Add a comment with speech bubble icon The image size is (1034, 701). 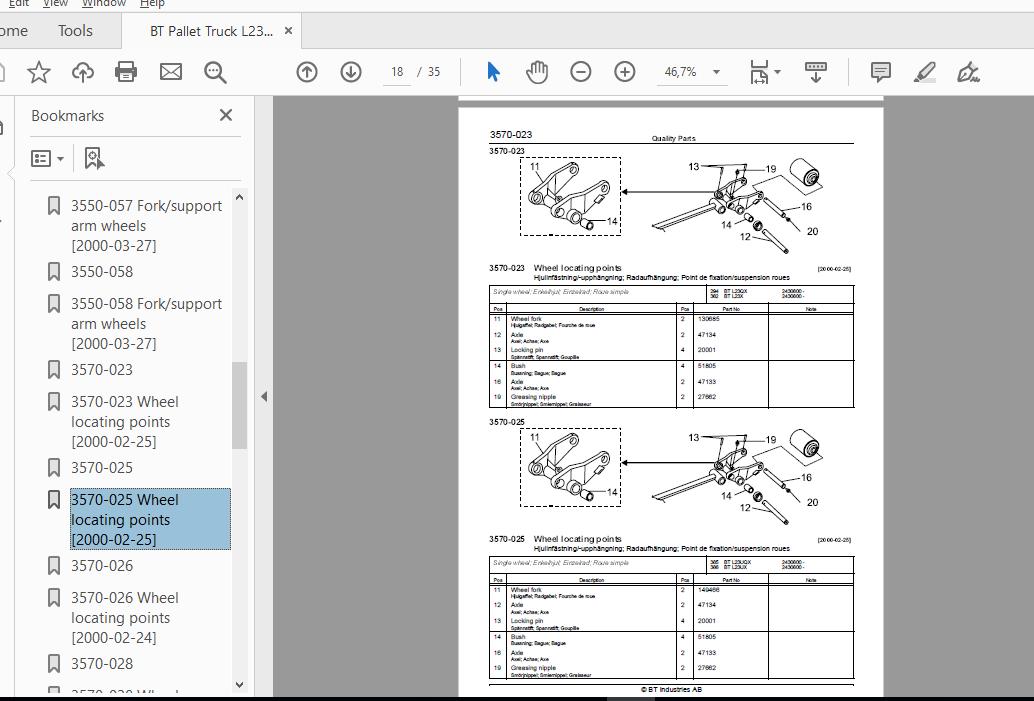[x=880, y=72]
